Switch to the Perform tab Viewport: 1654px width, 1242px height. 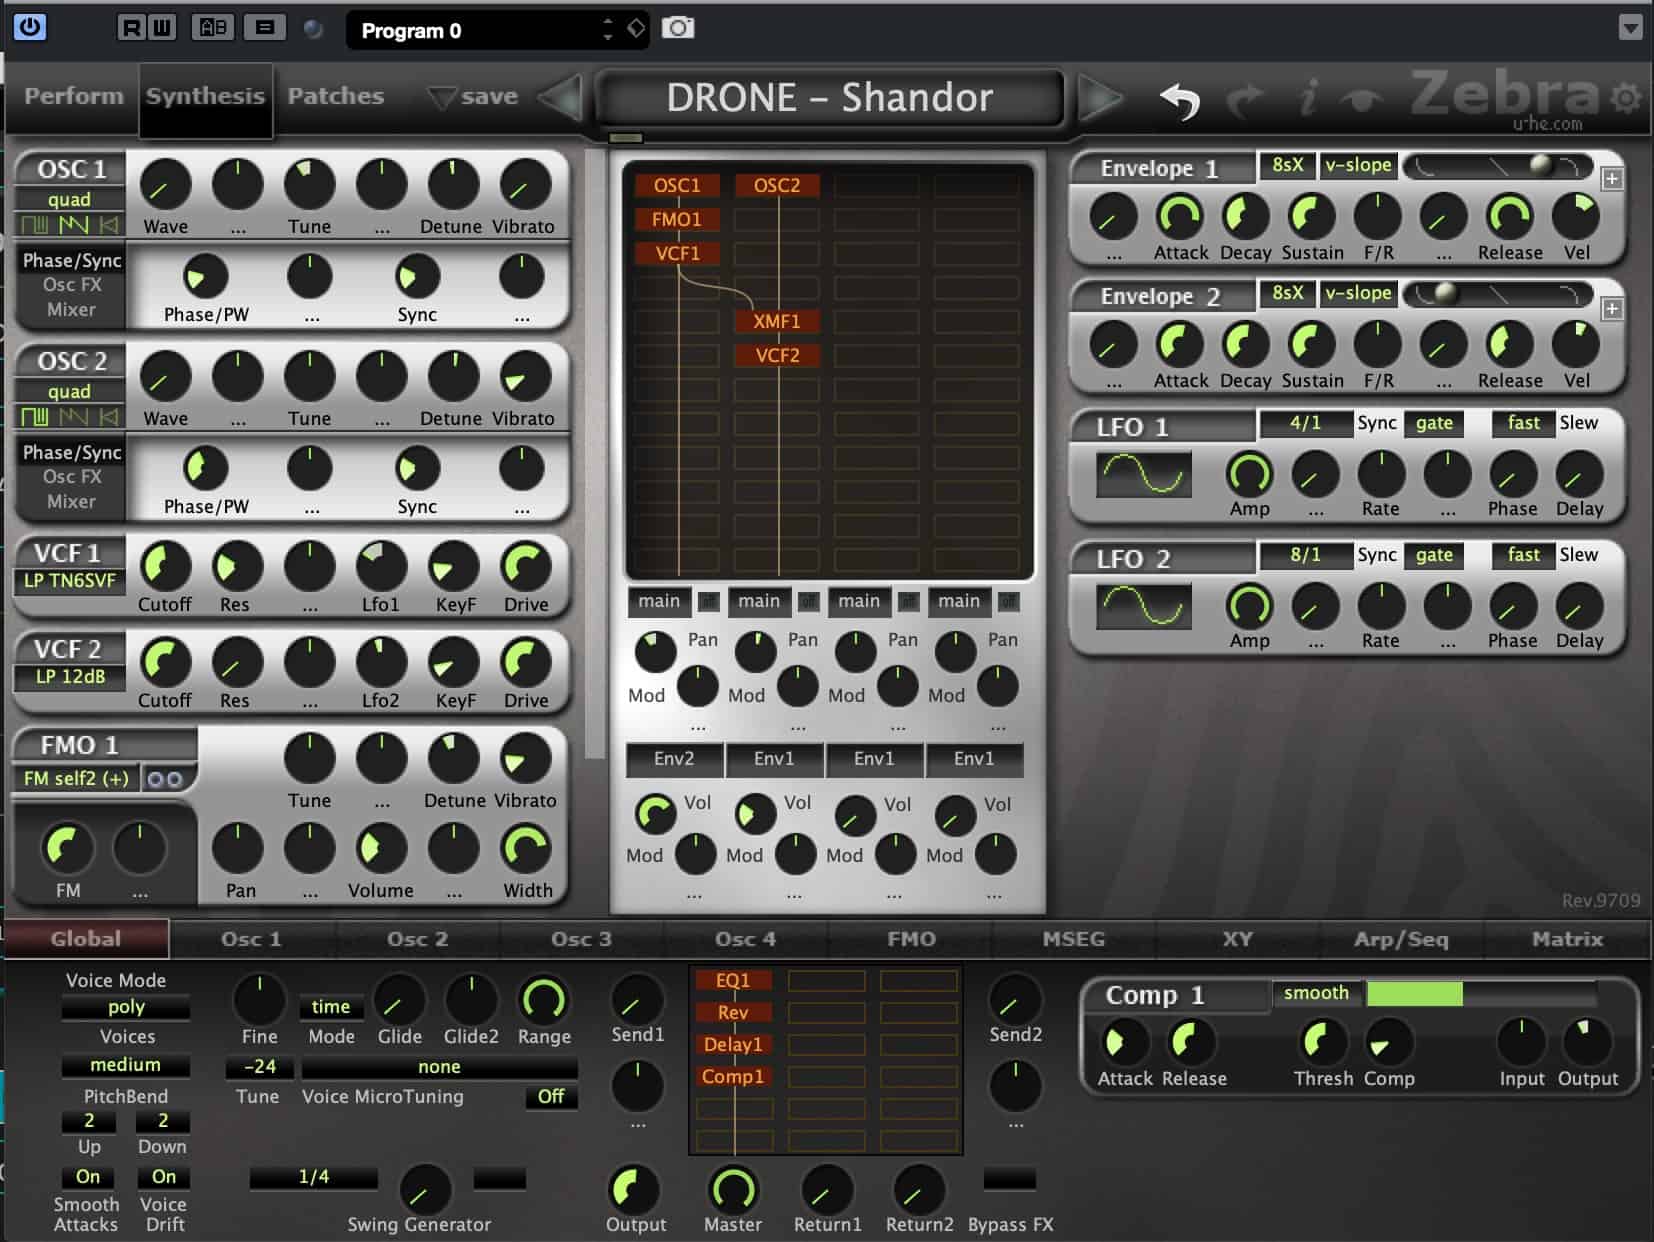point(74,96)
